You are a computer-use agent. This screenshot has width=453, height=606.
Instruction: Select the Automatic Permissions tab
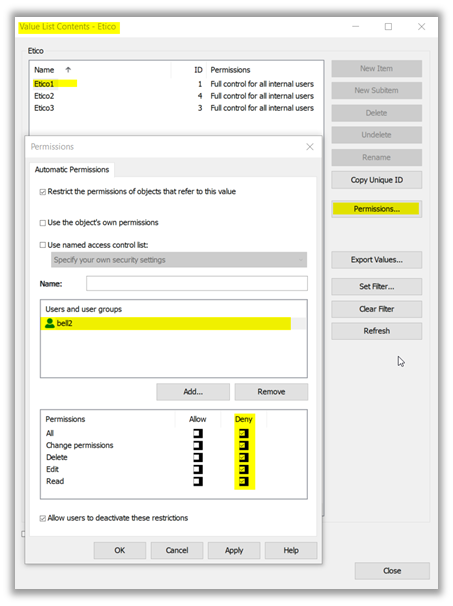72,169
